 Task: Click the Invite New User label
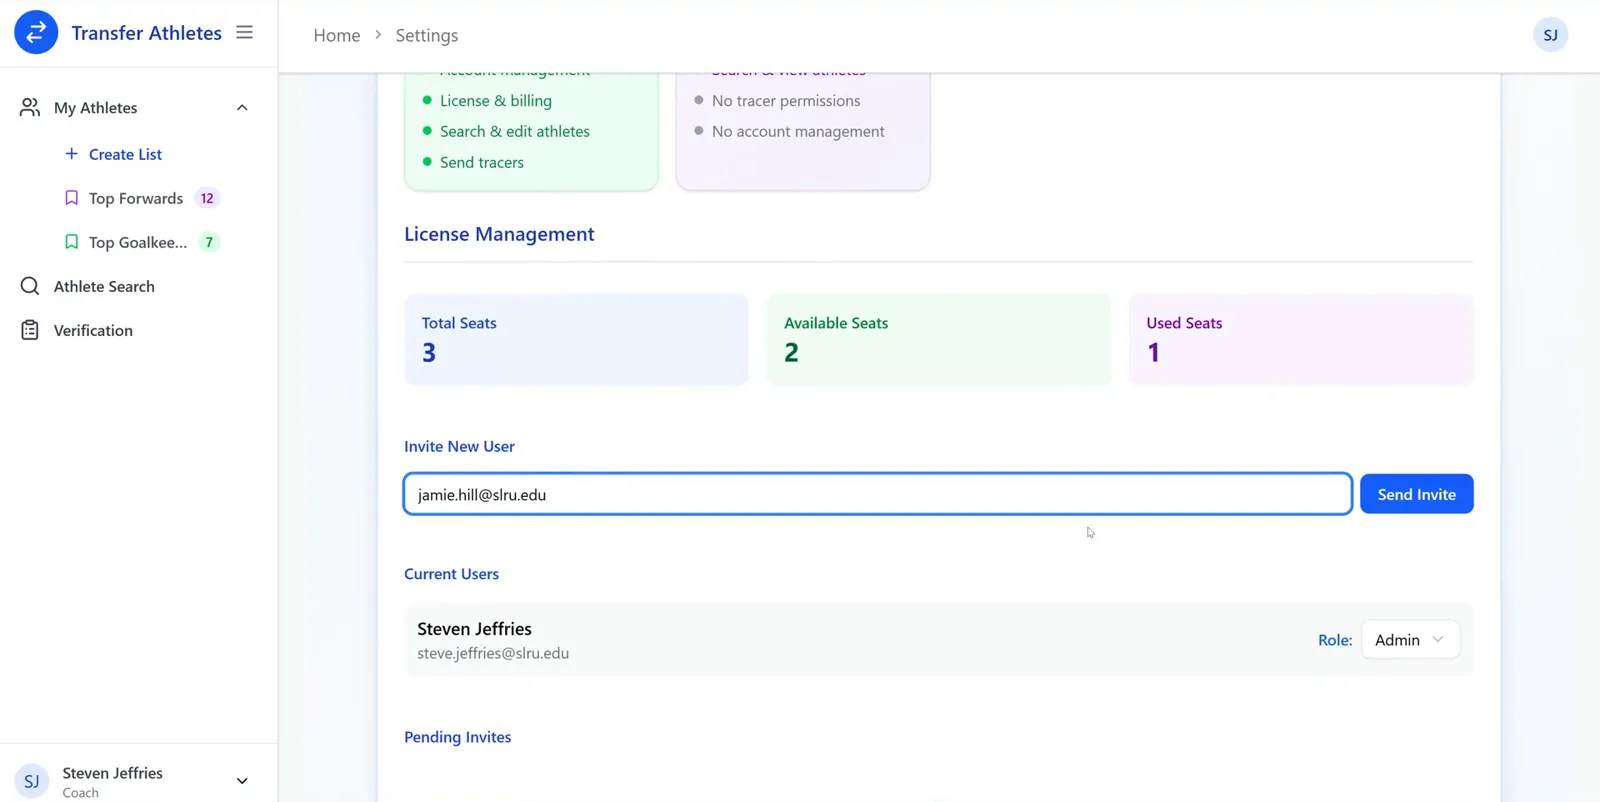(459, 446)
